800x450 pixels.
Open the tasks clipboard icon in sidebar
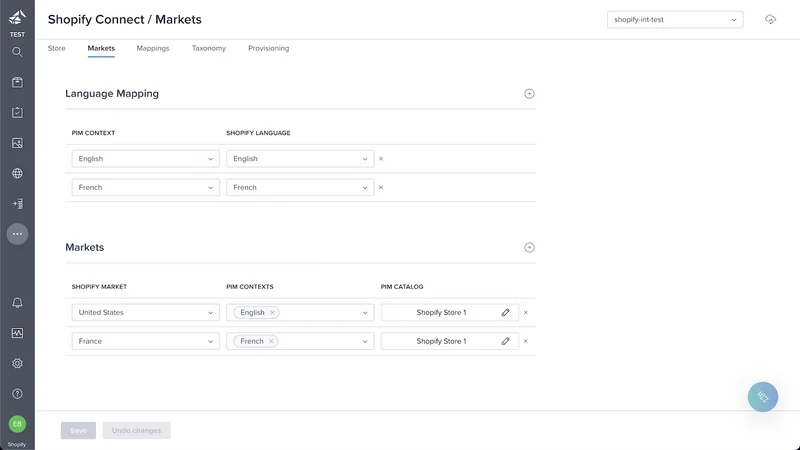tap(17, 112)
